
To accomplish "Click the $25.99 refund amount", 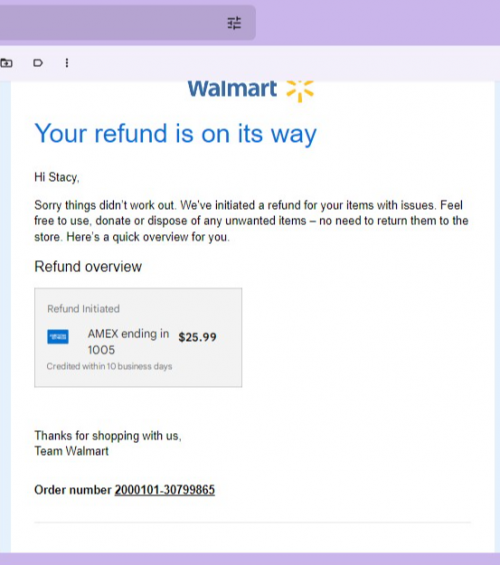I will (x=197, y=337).
